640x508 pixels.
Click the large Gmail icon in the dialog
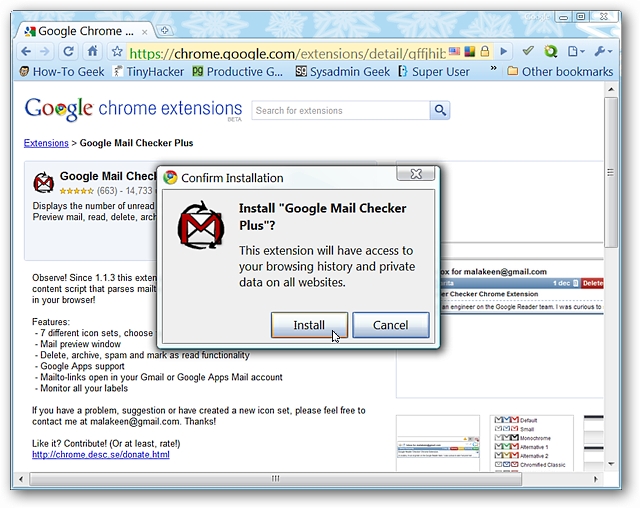coord(201,225)
